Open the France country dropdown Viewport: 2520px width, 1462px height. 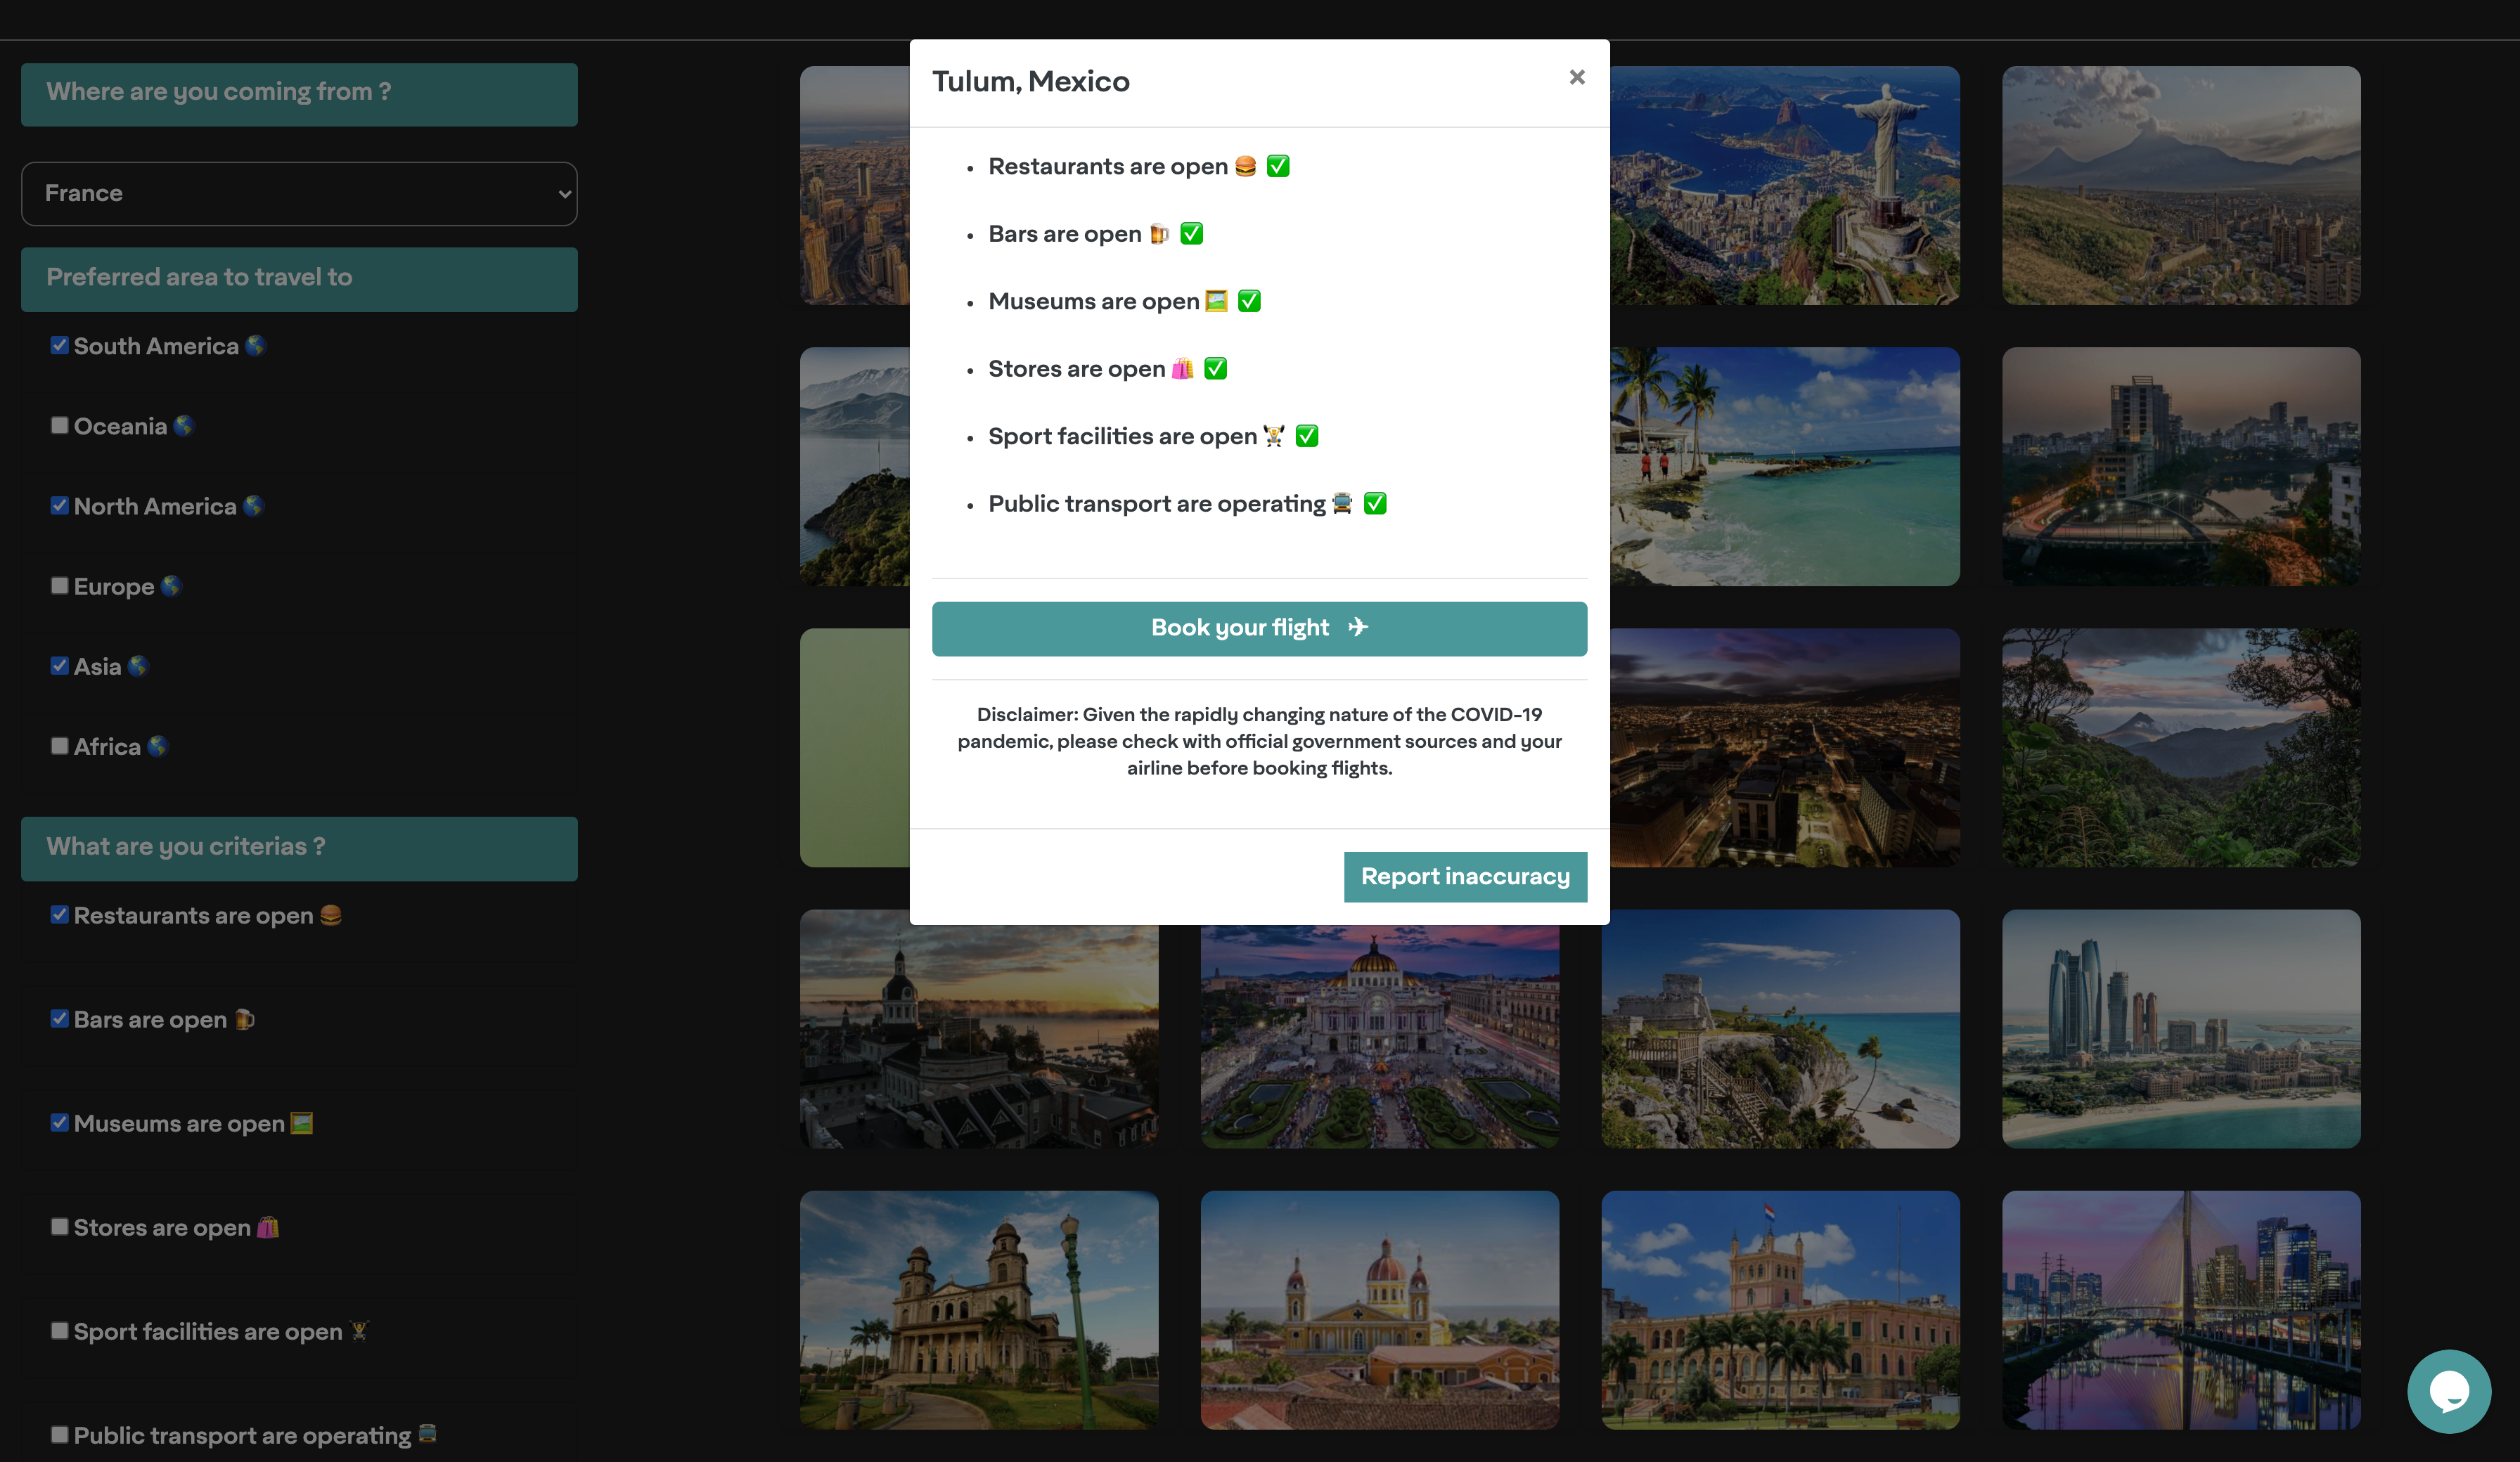tap(299, 193)
